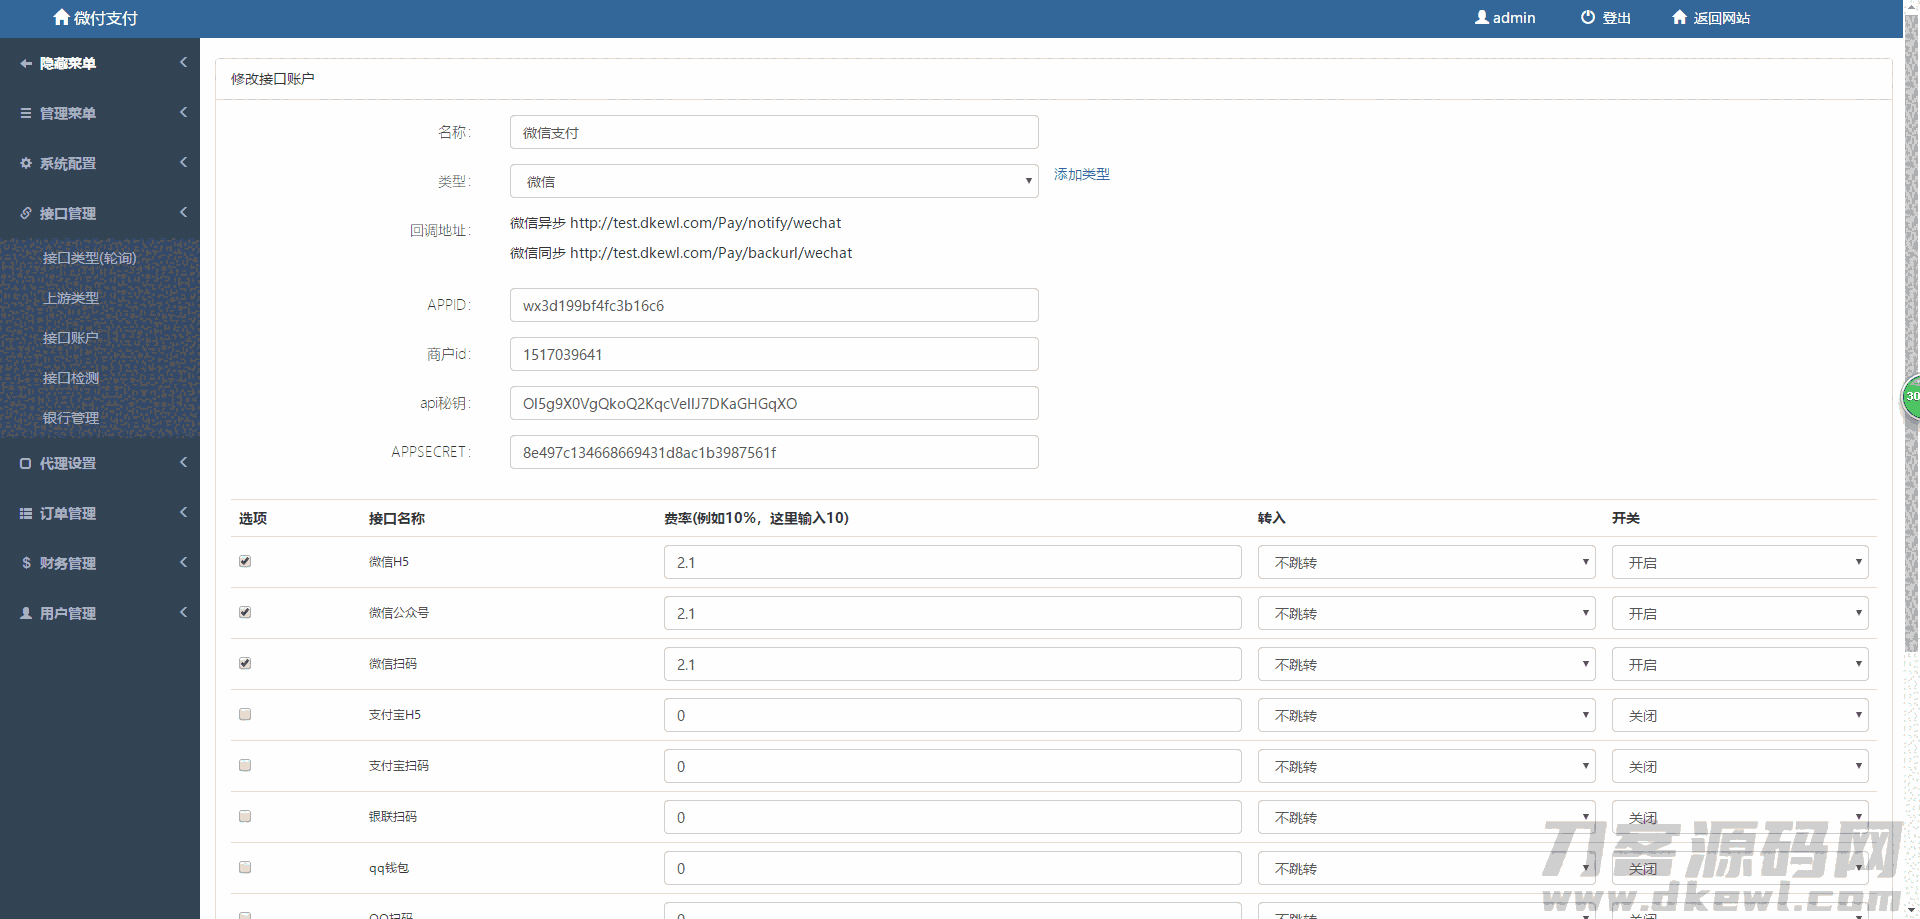Open 接口账户 in the sidebar
Screen dimensions: 1920x919
(70, 338)
